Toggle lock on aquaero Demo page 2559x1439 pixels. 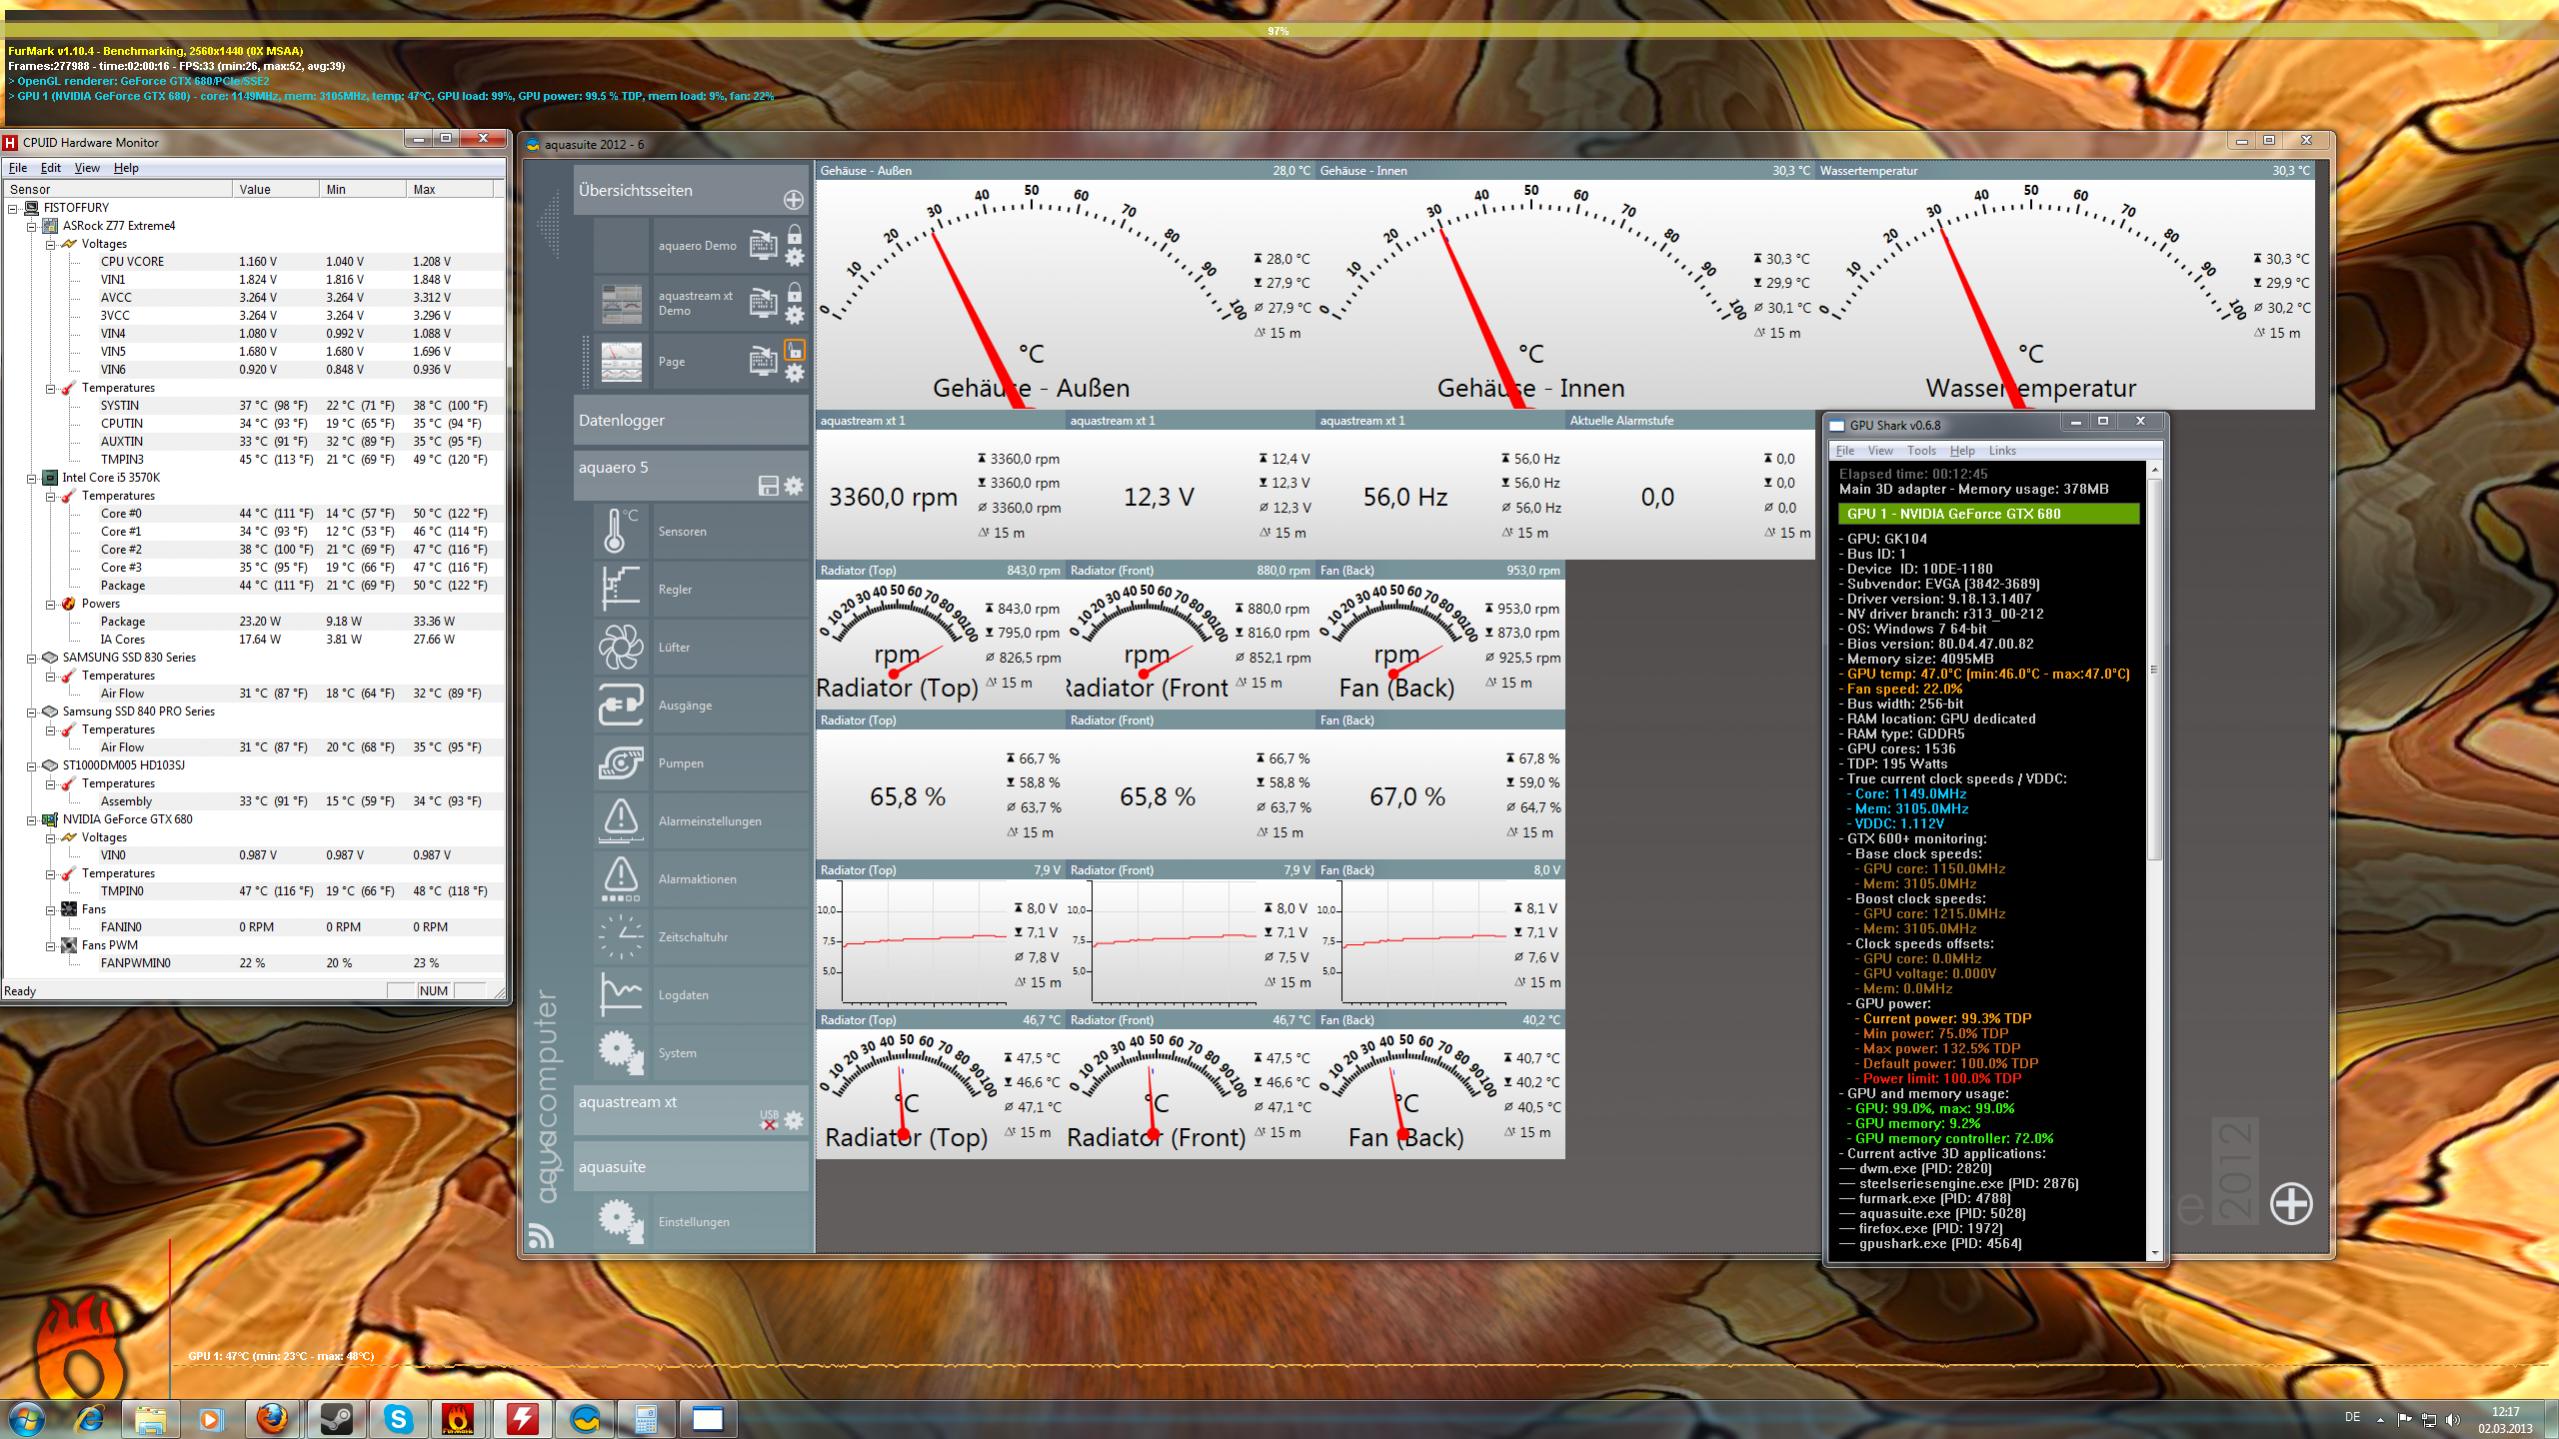click(794, 235)
